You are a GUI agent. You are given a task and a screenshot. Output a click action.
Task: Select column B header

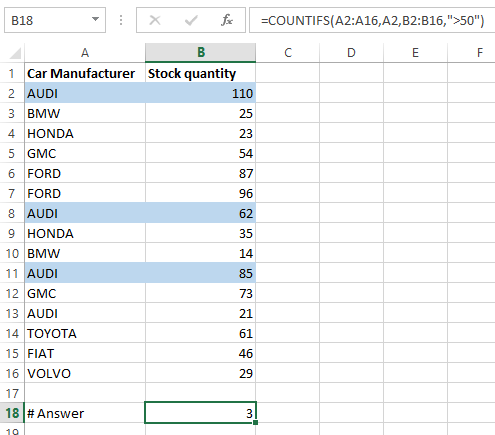201,53
